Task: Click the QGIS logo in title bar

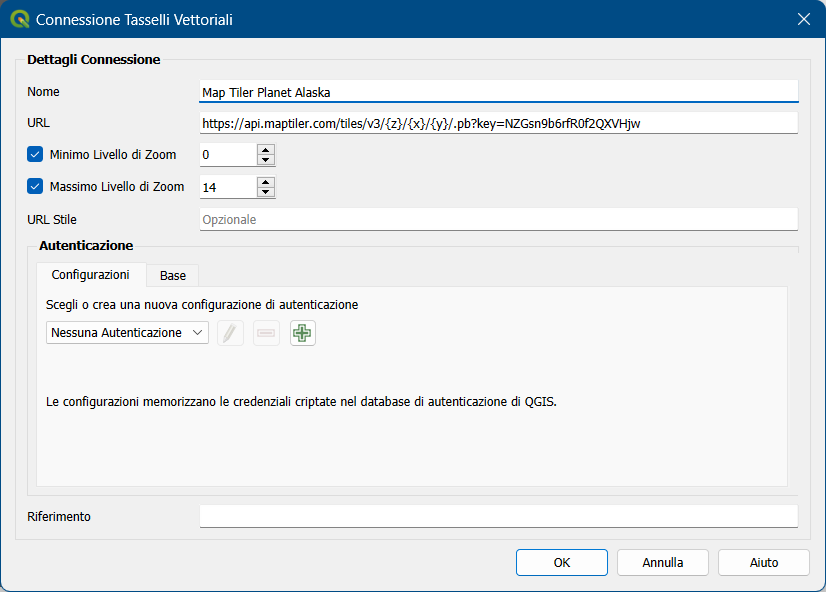Action: pyautogui.click(x=19, y=19)
